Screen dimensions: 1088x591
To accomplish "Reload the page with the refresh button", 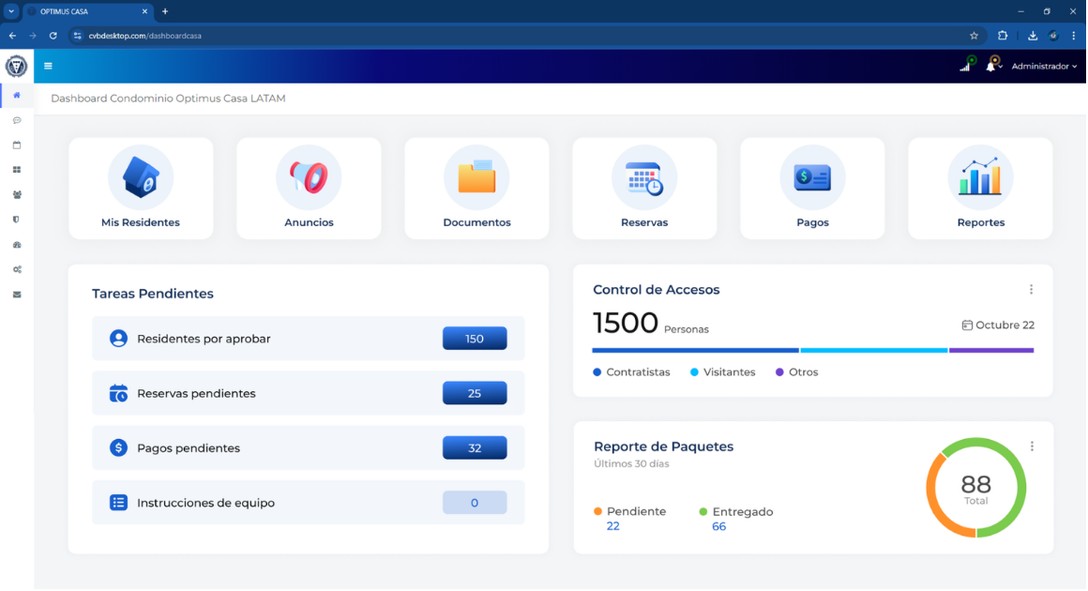I will click(x=53, y=35).
